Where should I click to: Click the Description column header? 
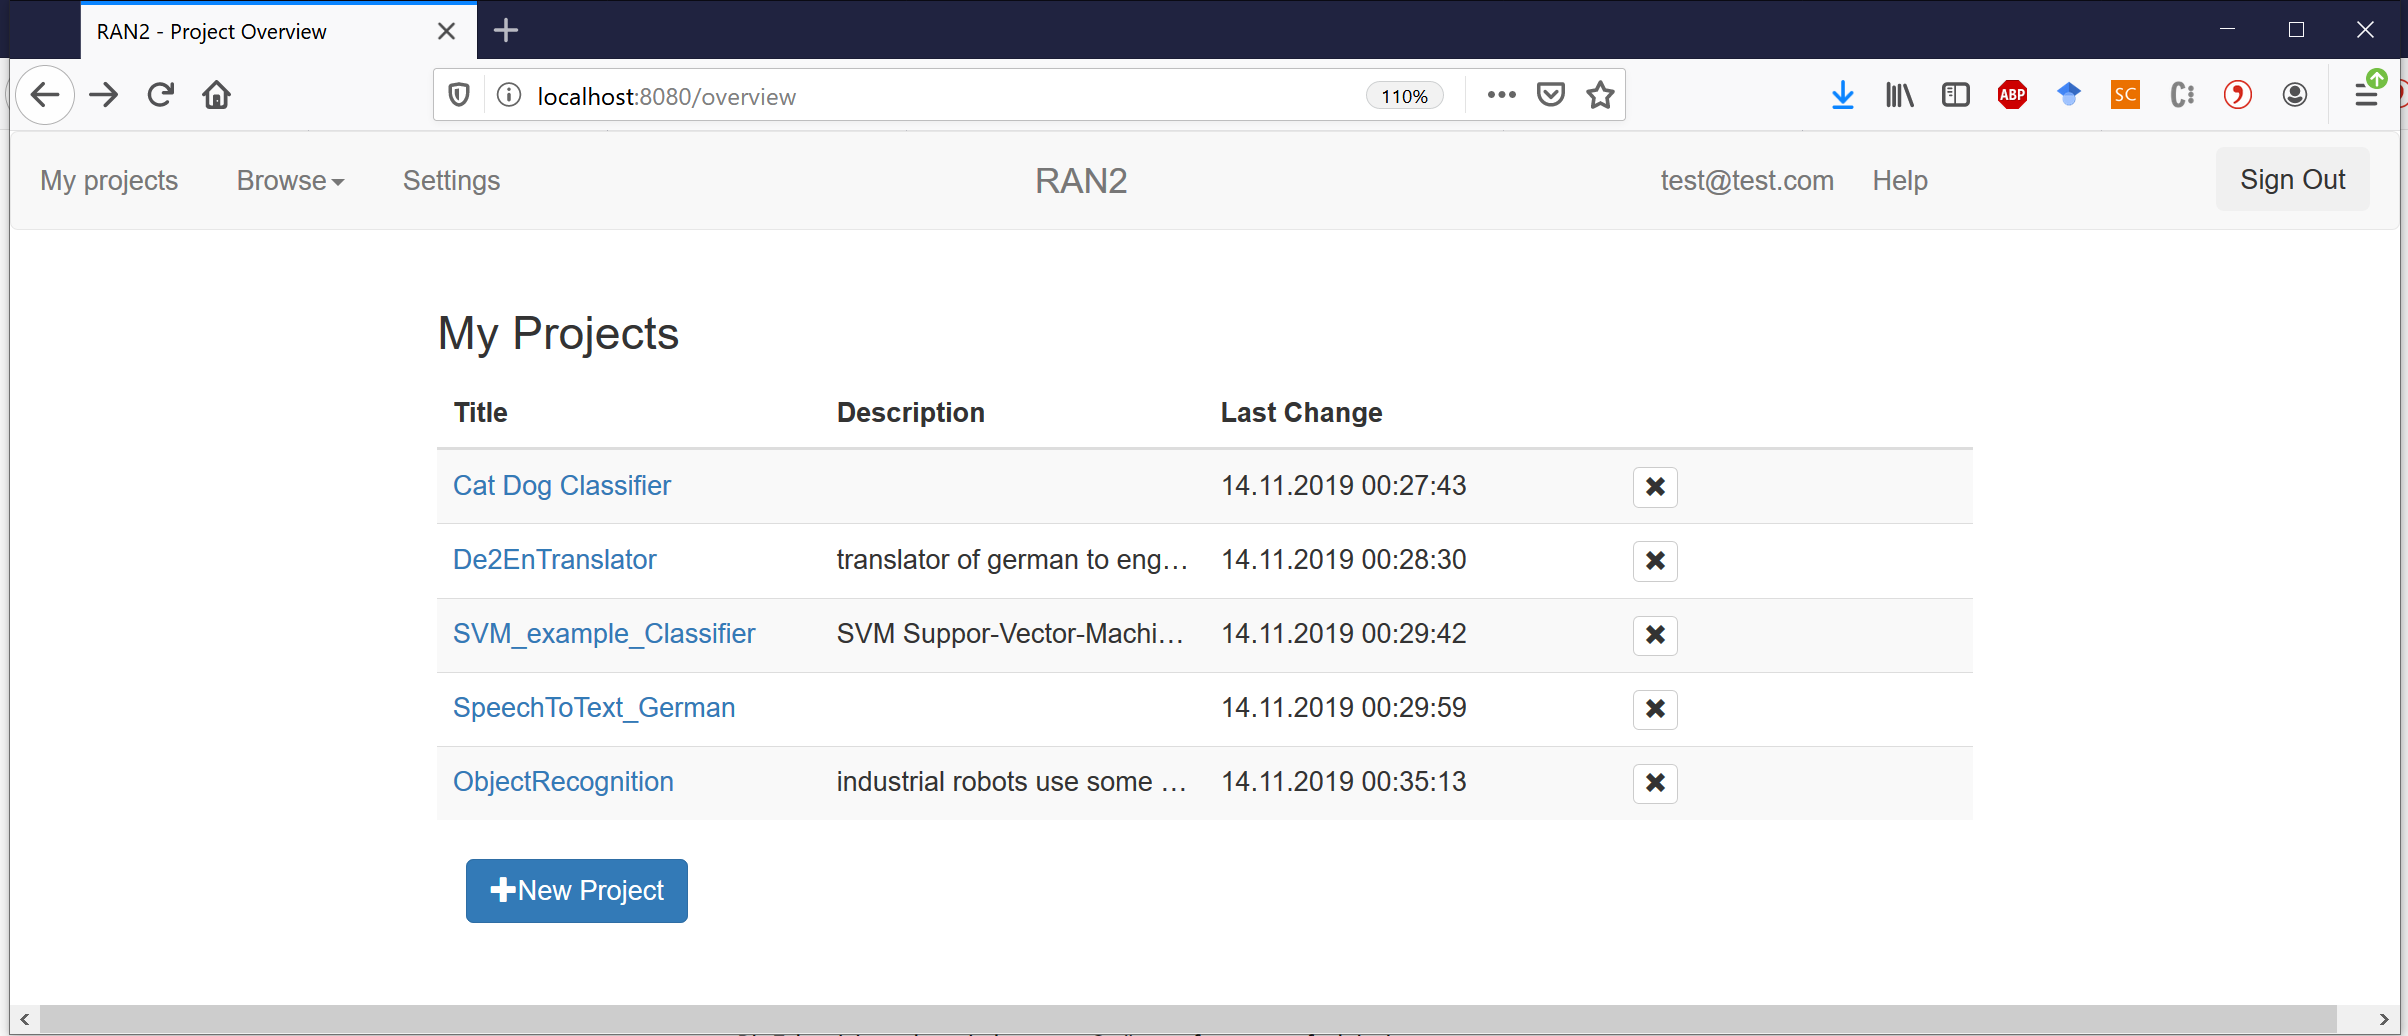[910, 413]
